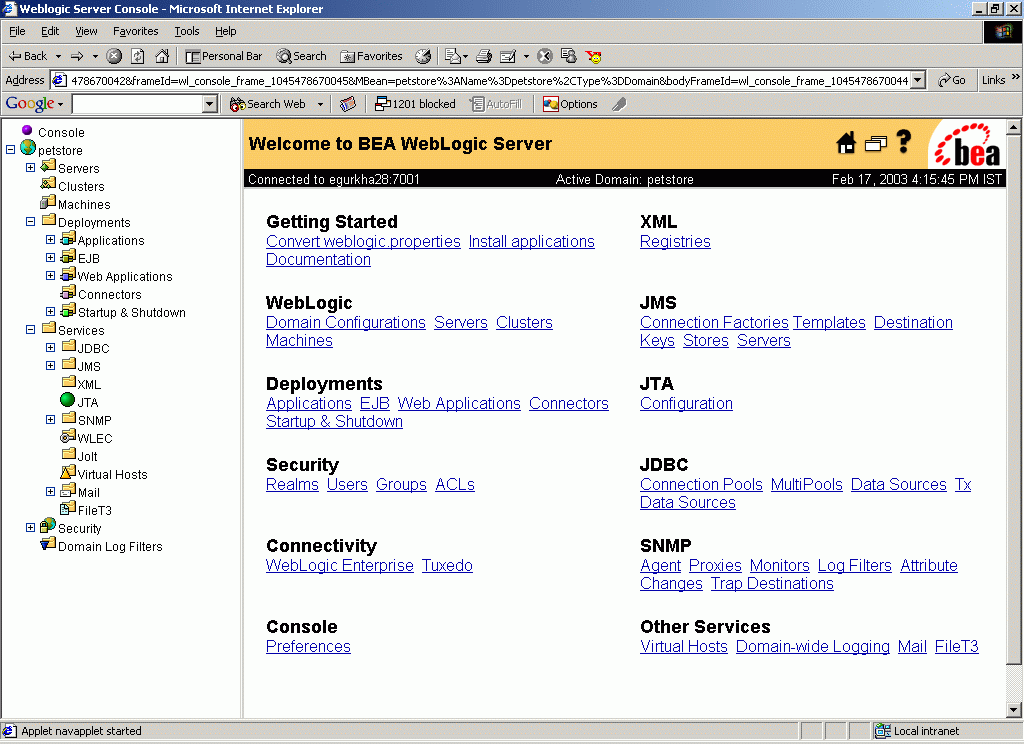Click the petstore domain globe icon
The width and height of the screenshot is (1024, 744).
click(28, 148)
